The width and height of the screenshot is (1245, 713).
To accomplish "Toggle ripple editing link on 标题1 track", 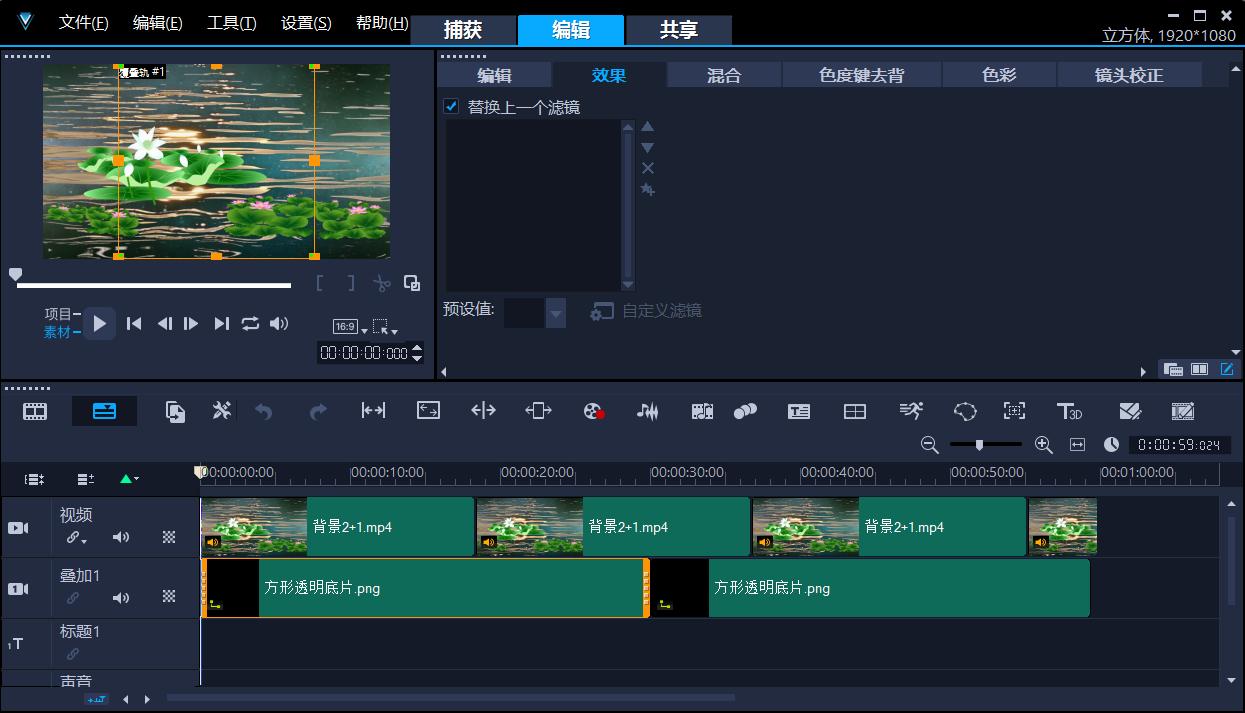I will (72, 654).
